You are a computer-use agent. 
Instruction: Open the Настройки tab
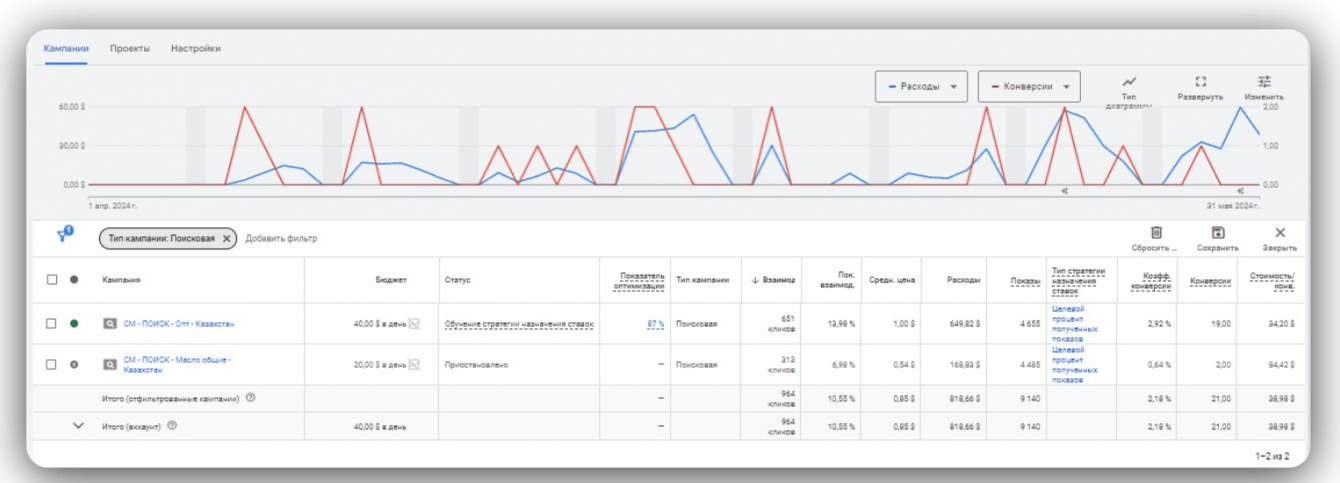[x=195, y=48]
